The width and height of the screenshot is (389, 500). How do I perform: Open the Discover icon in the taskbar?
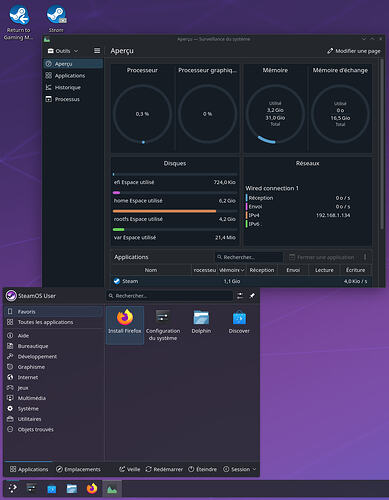(52, 489)
